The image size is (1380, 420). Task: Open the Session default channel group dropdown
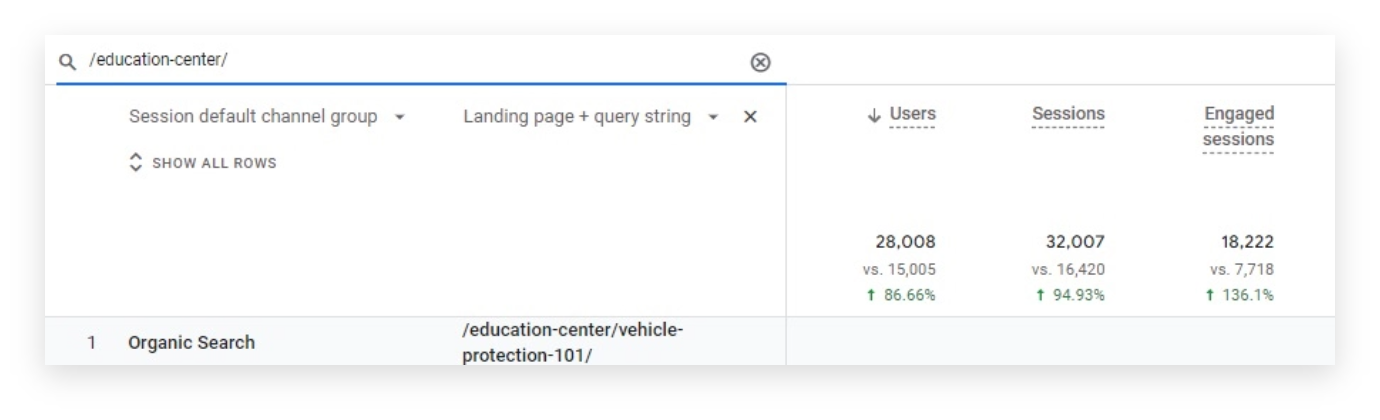coord(400,117)
